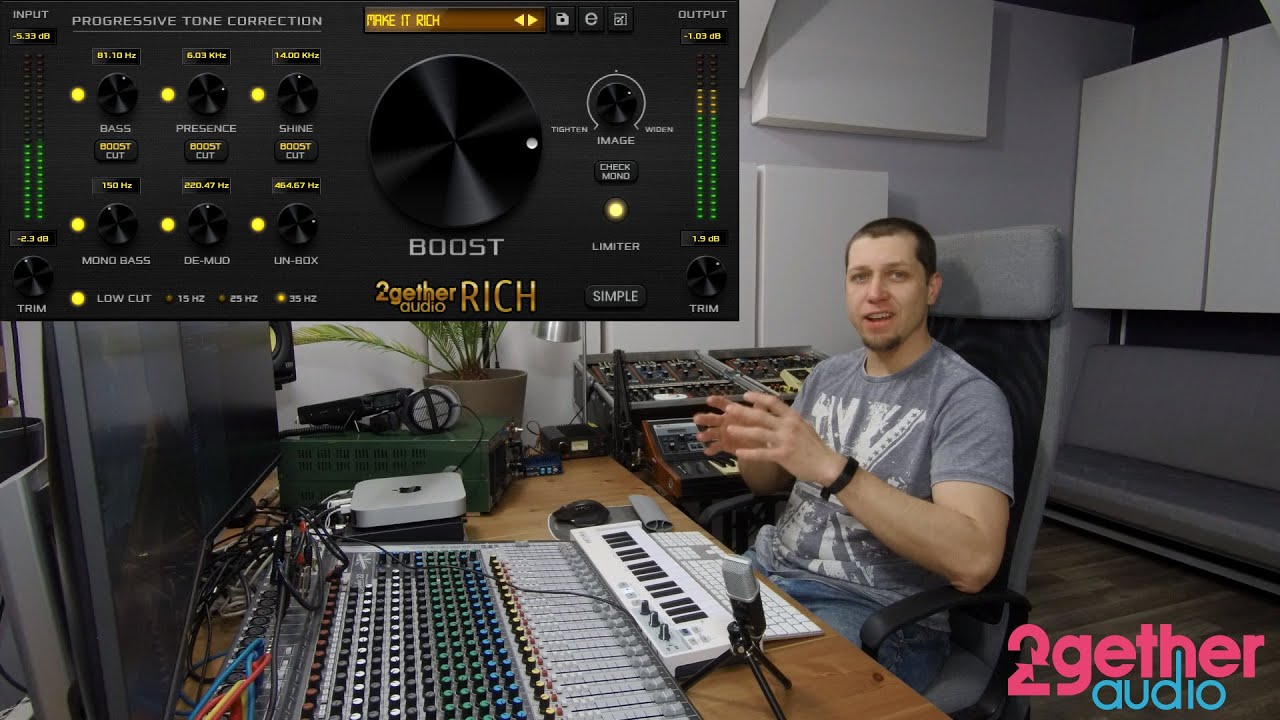Click the Shine frequency field 14.00 KHz
The height and width of the screenshot is (720, 1280).
297,56
